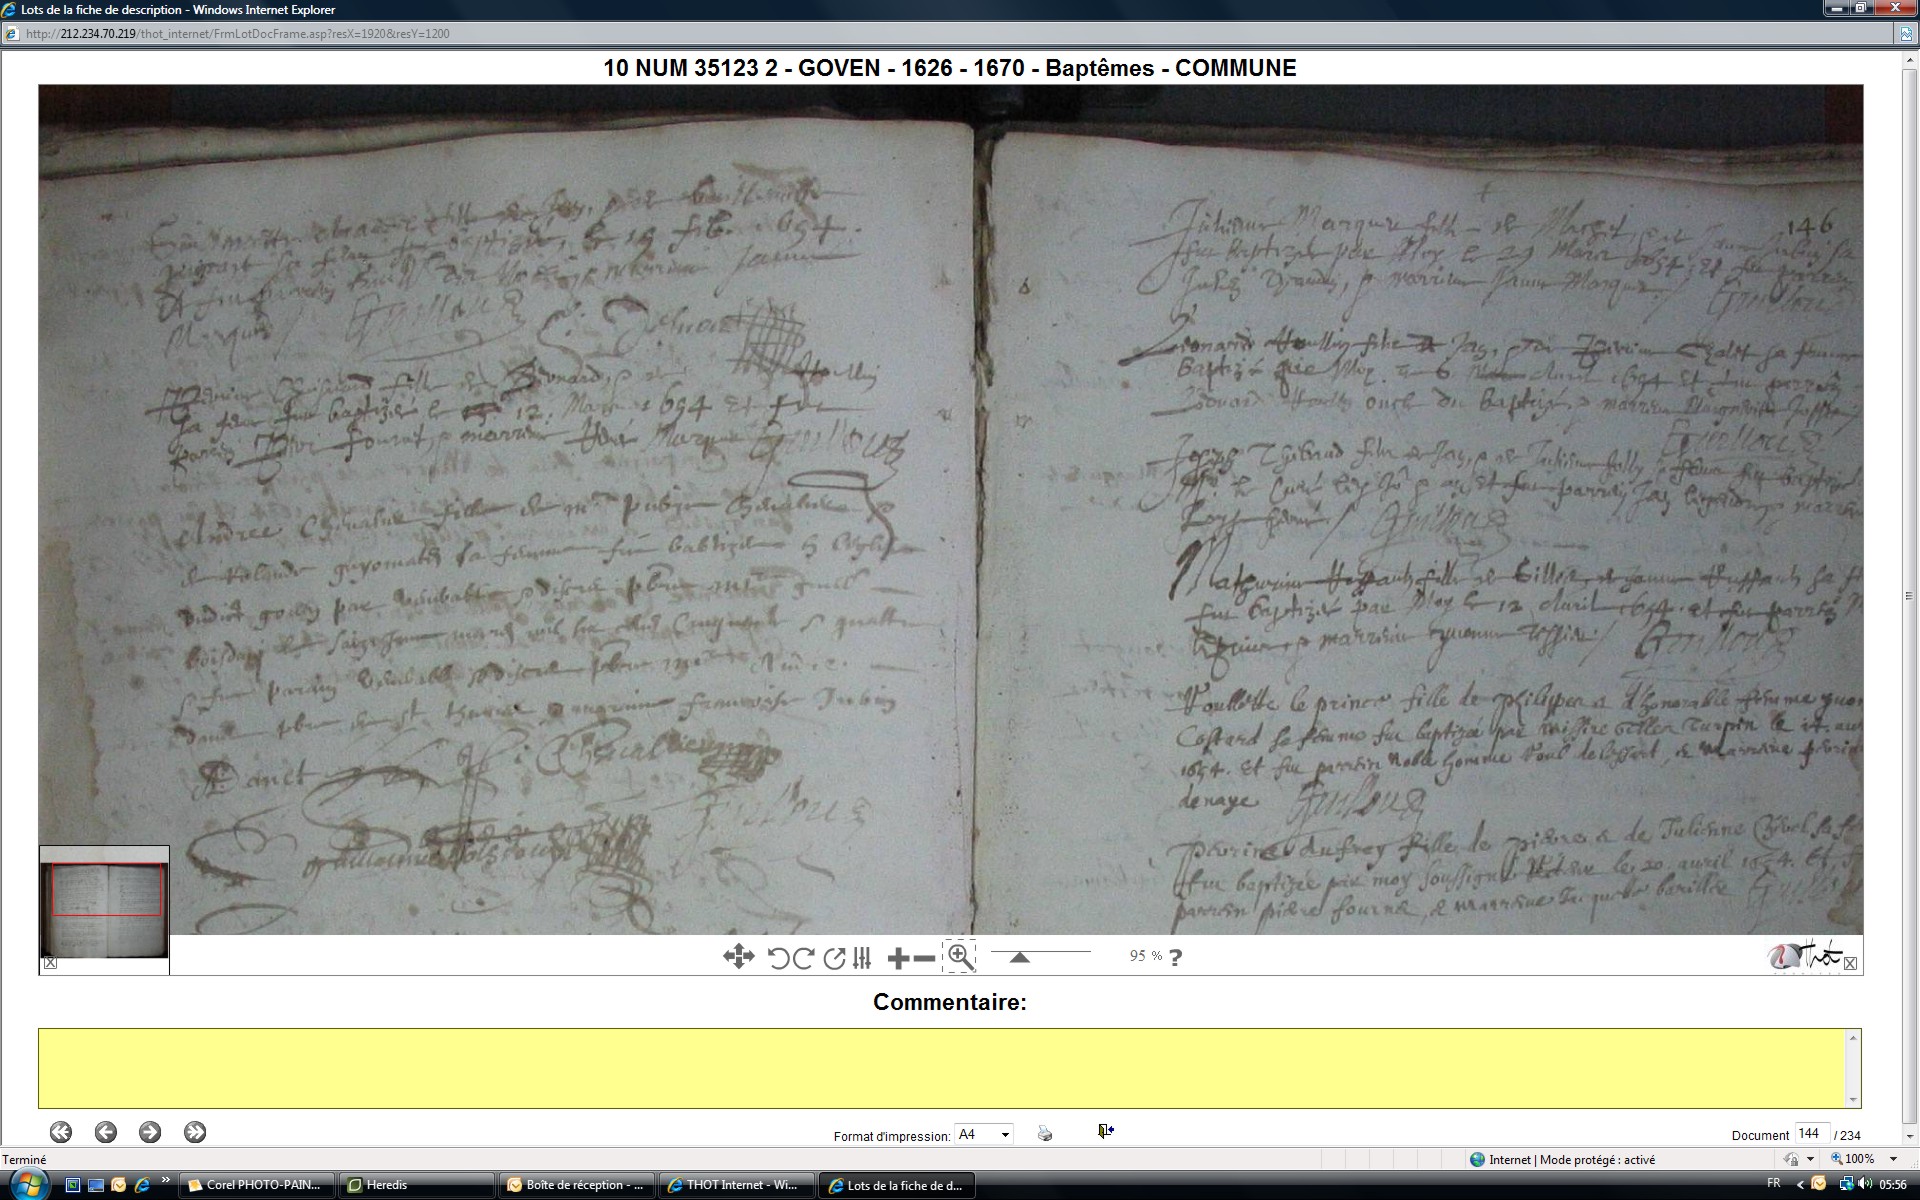Rotate image counterclockwise

tap(778, 958)
